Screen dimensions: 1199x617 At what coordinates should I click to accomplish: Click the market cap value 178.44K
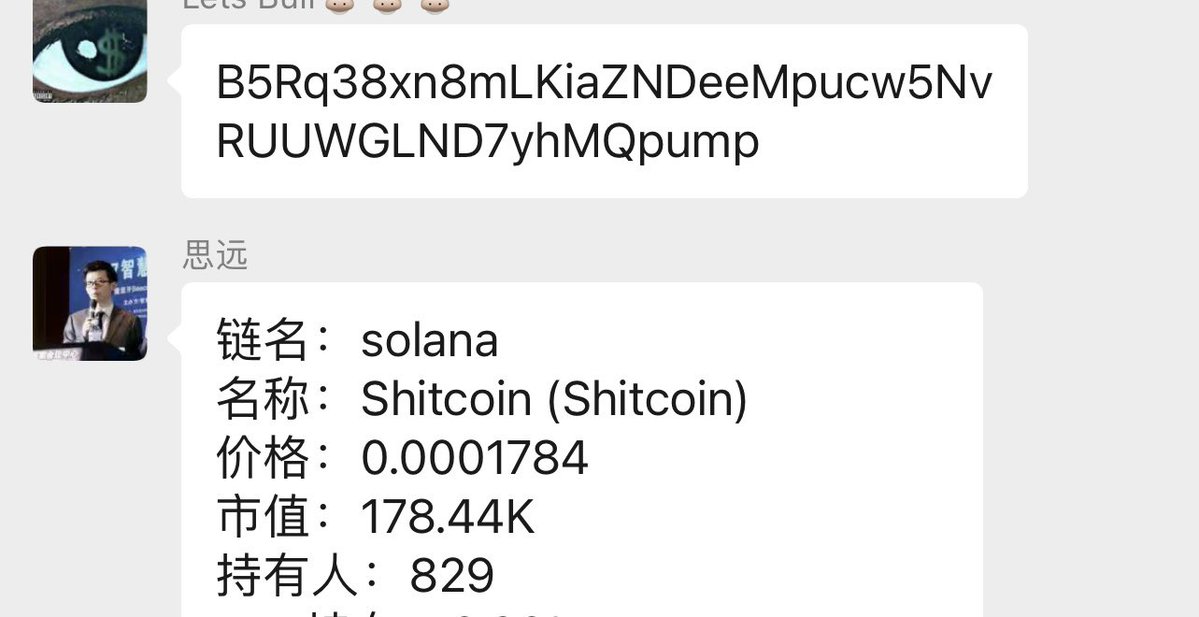tap(448, 517)
